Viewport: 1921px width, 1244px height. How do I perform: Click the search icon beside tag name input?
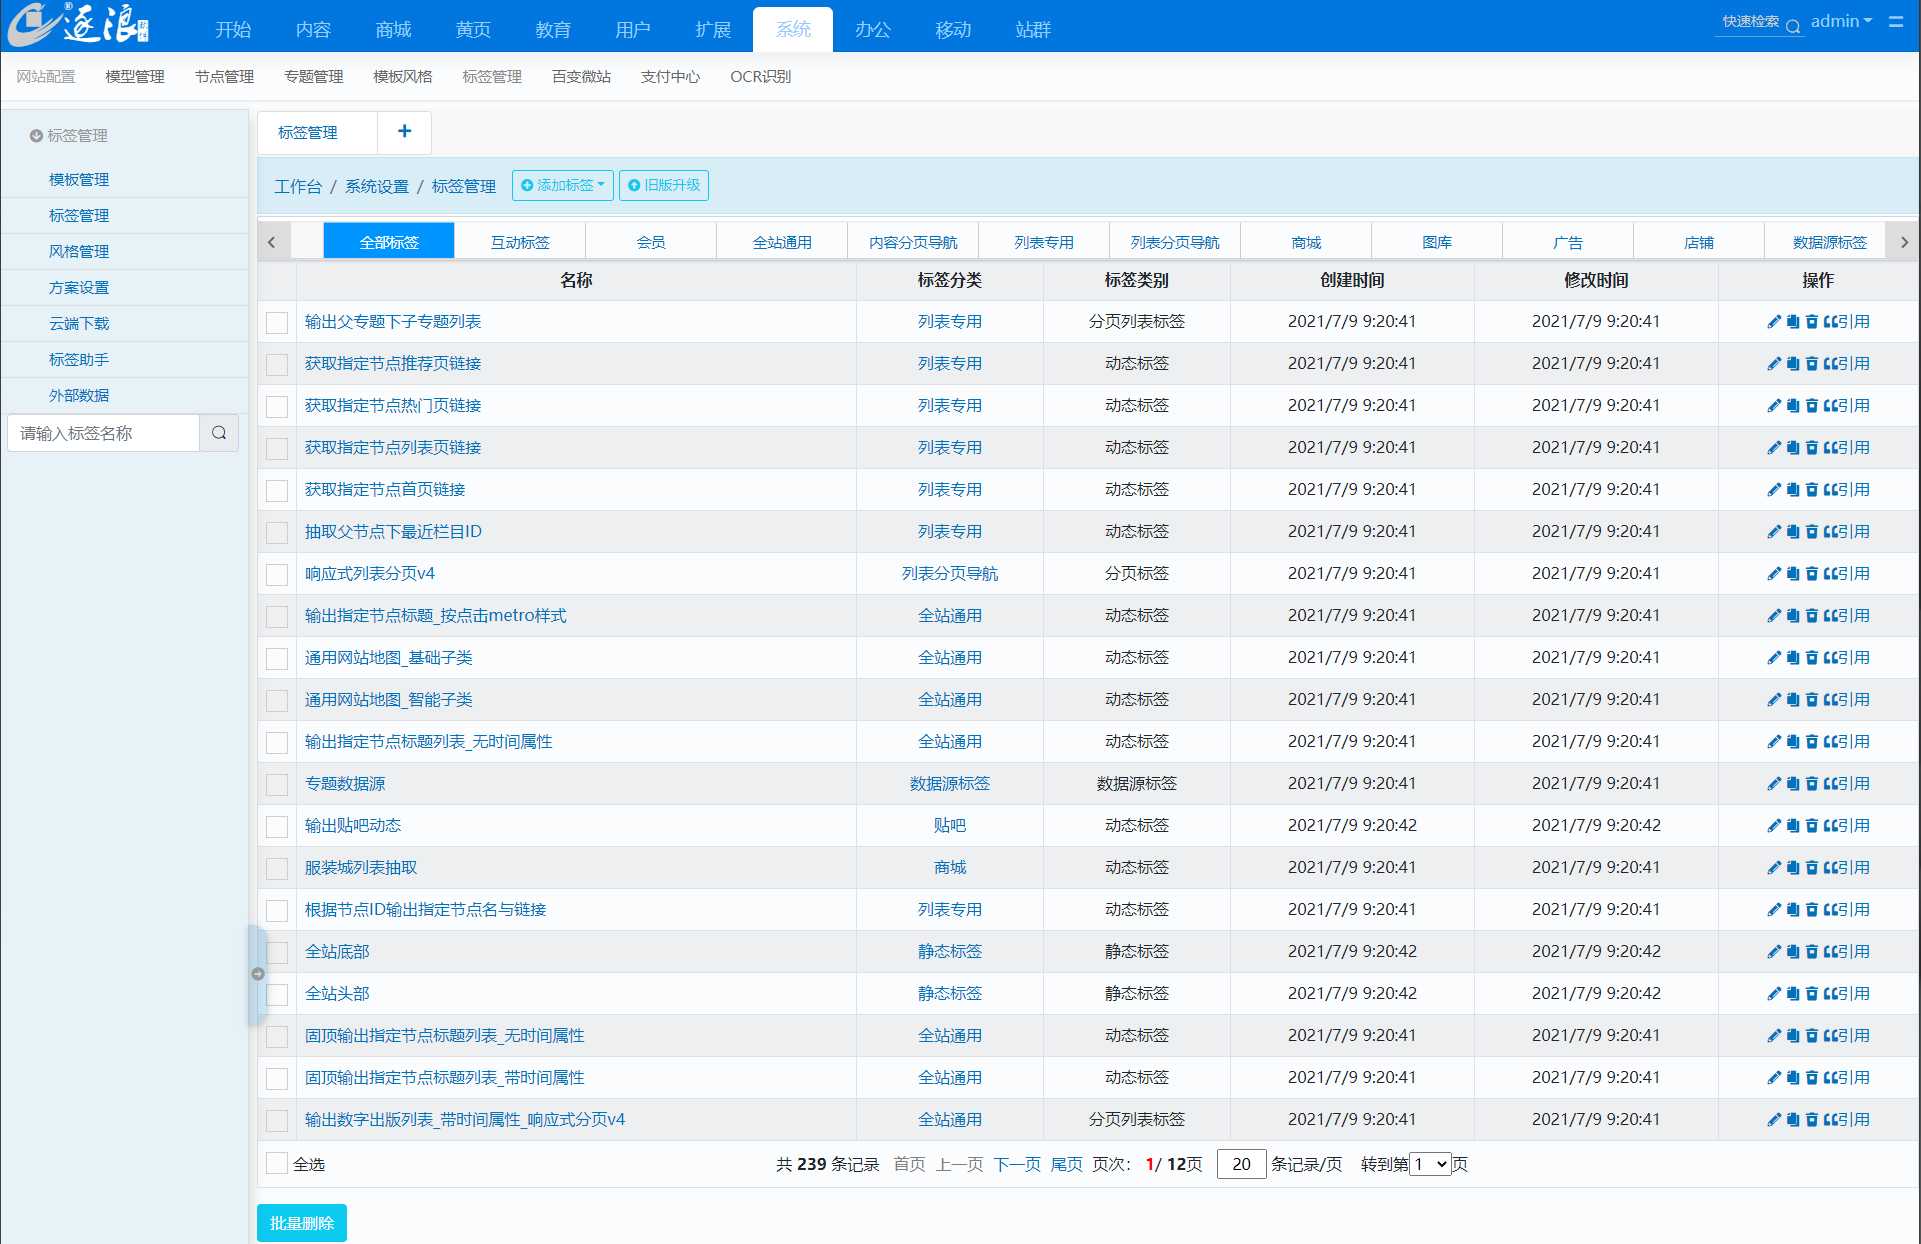tap(219, 433)
